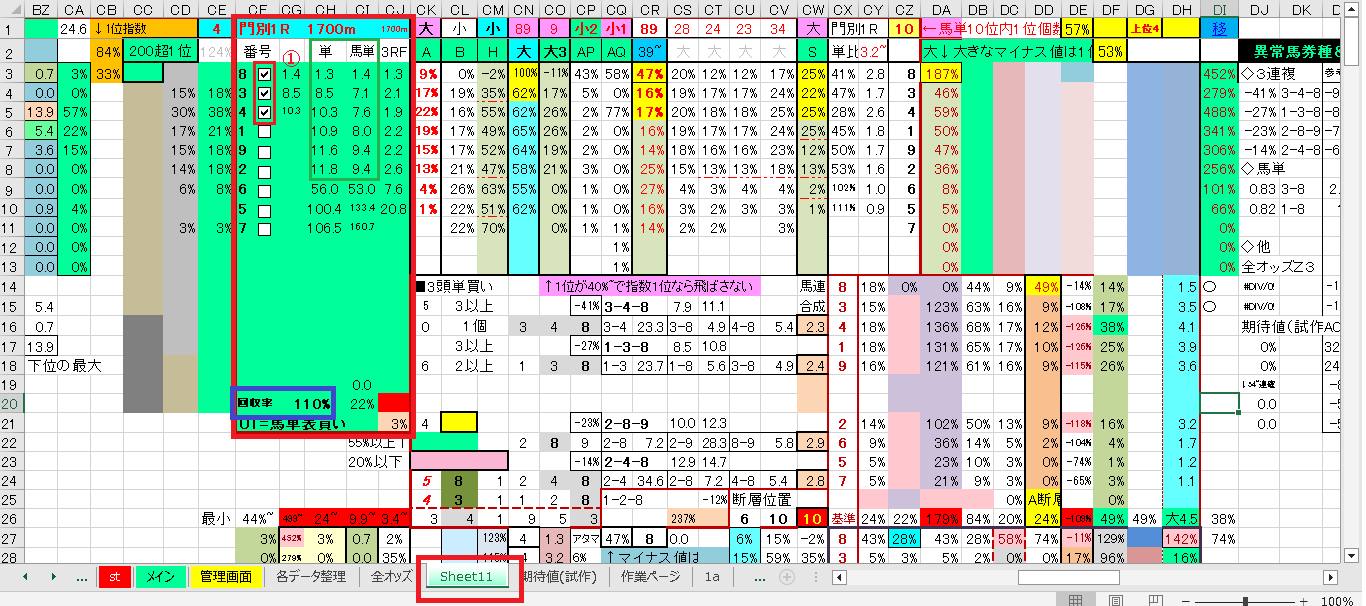1366x606 pixels.
Task: Click the Page Break Preview icon
Action: (x=1154, y=600)
